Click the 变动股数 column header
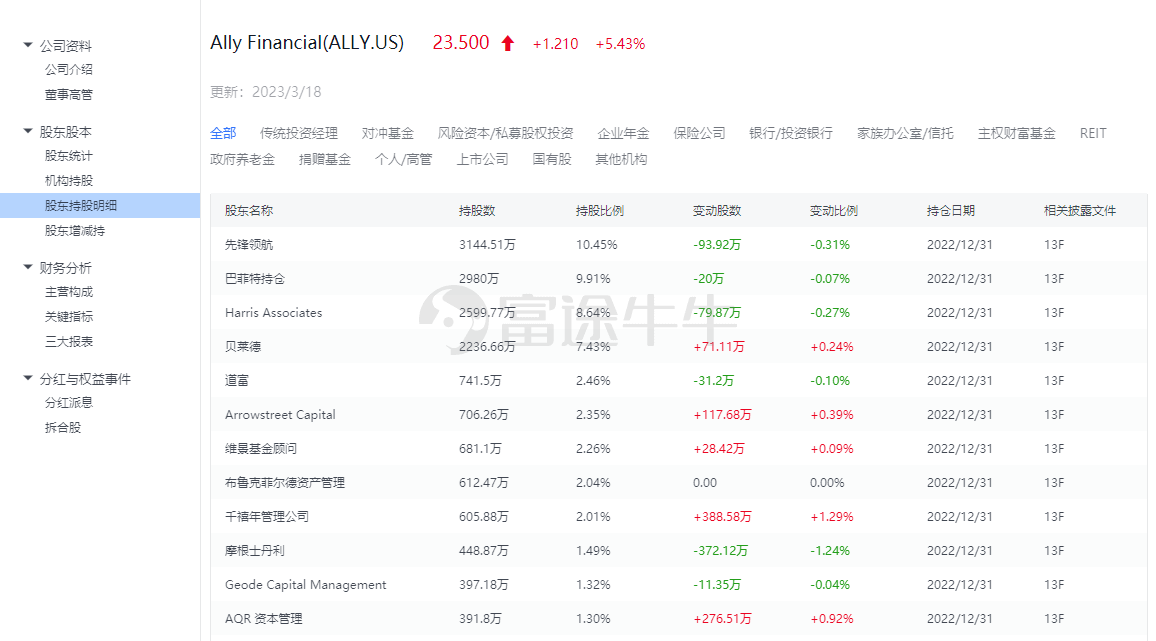The height and width of the screenshot is (641, 1156). point(717,211)
